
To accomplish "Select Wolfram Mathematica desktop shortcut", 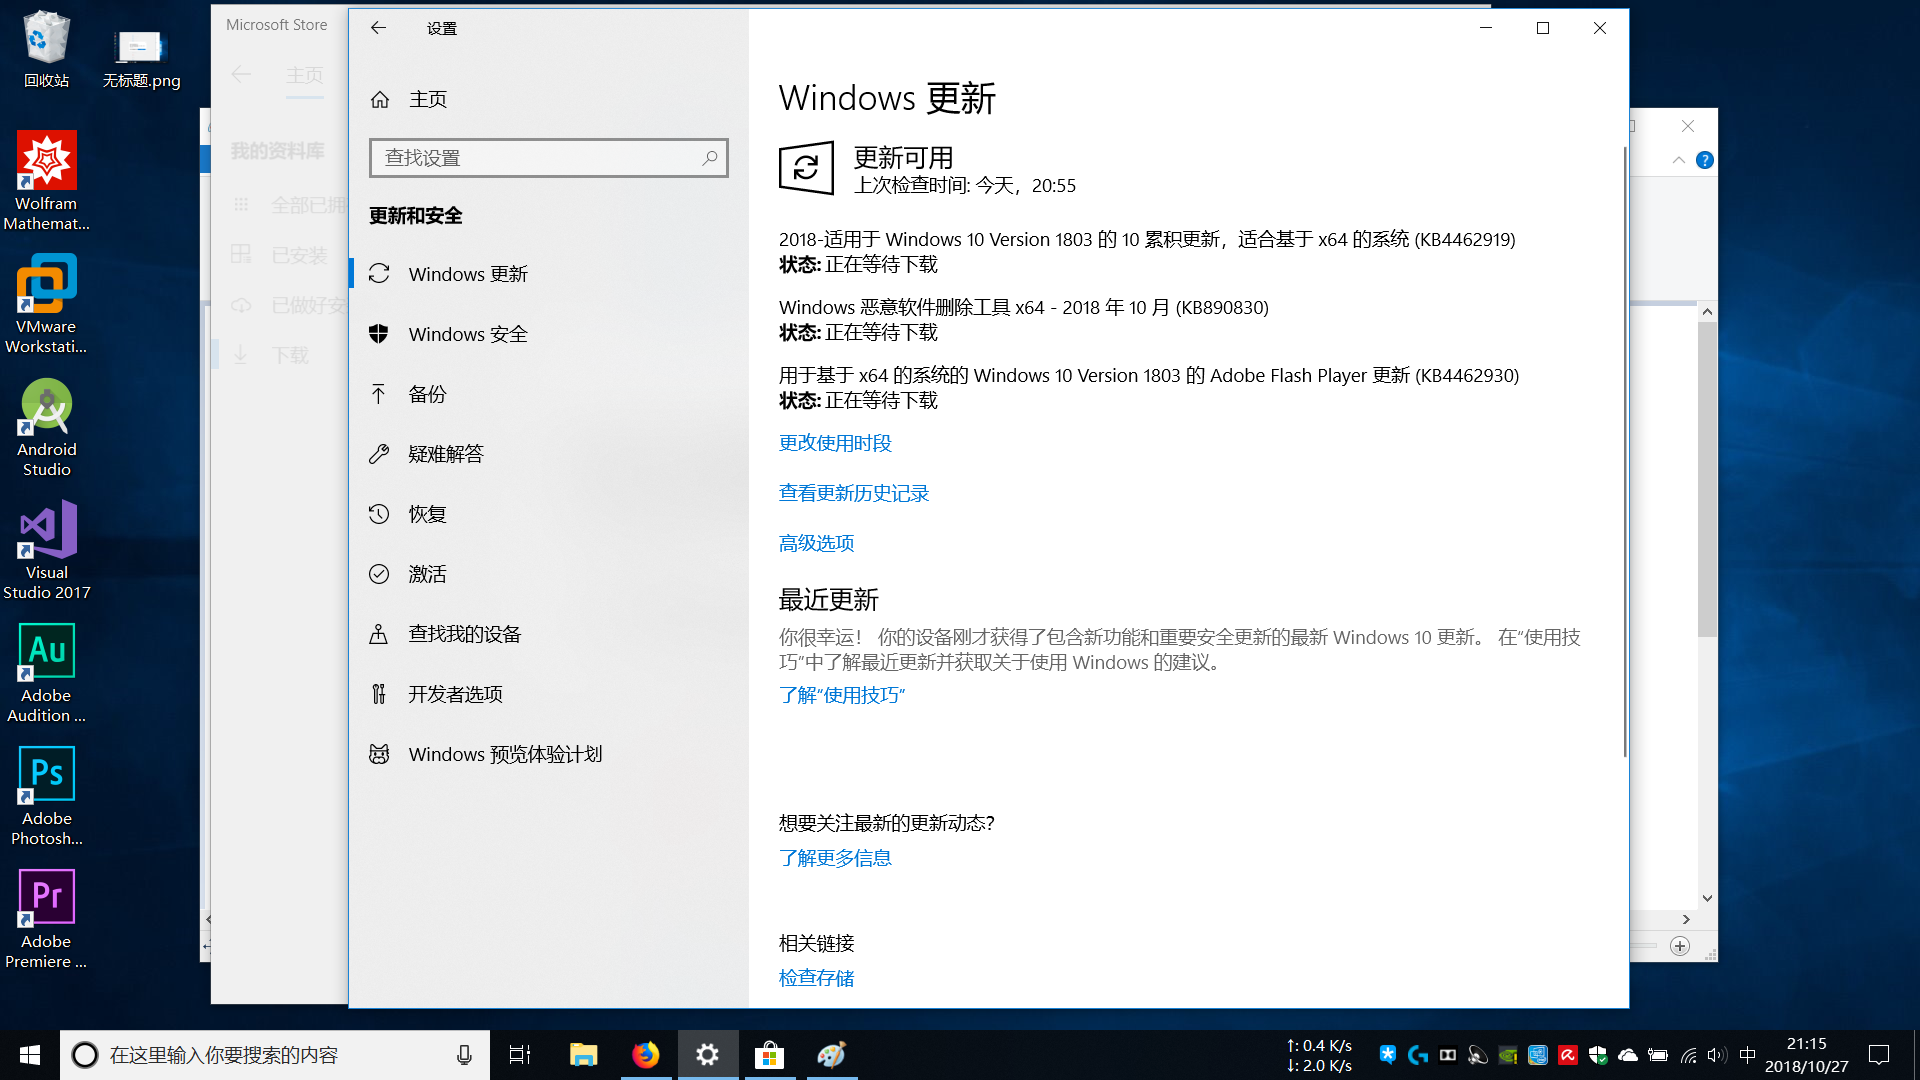I will pos(46,182).
